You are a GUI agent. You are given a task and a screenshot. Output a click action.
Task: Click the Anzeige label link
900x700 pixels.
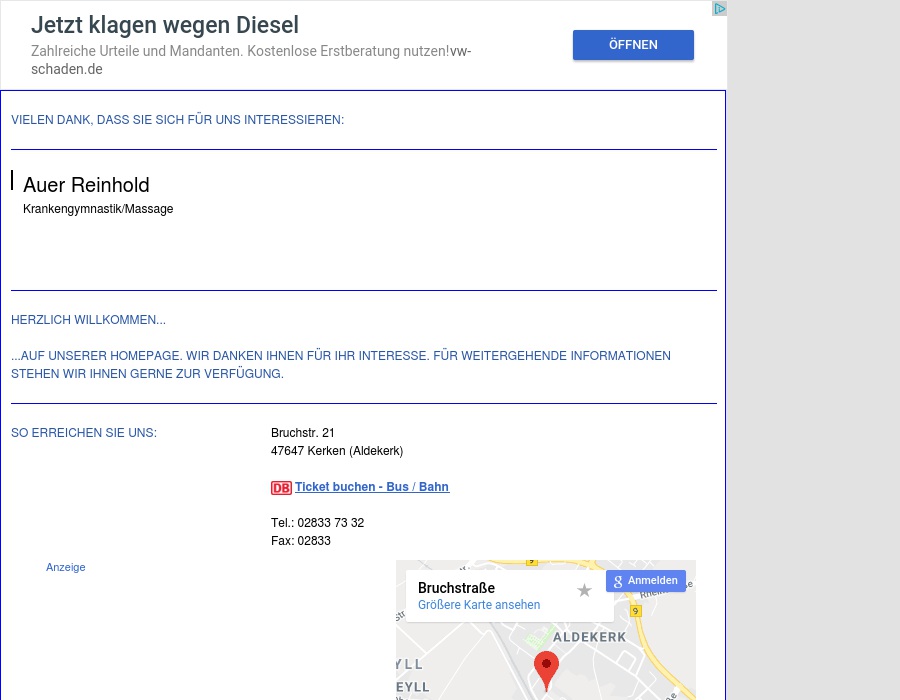(x=66, y=567)
